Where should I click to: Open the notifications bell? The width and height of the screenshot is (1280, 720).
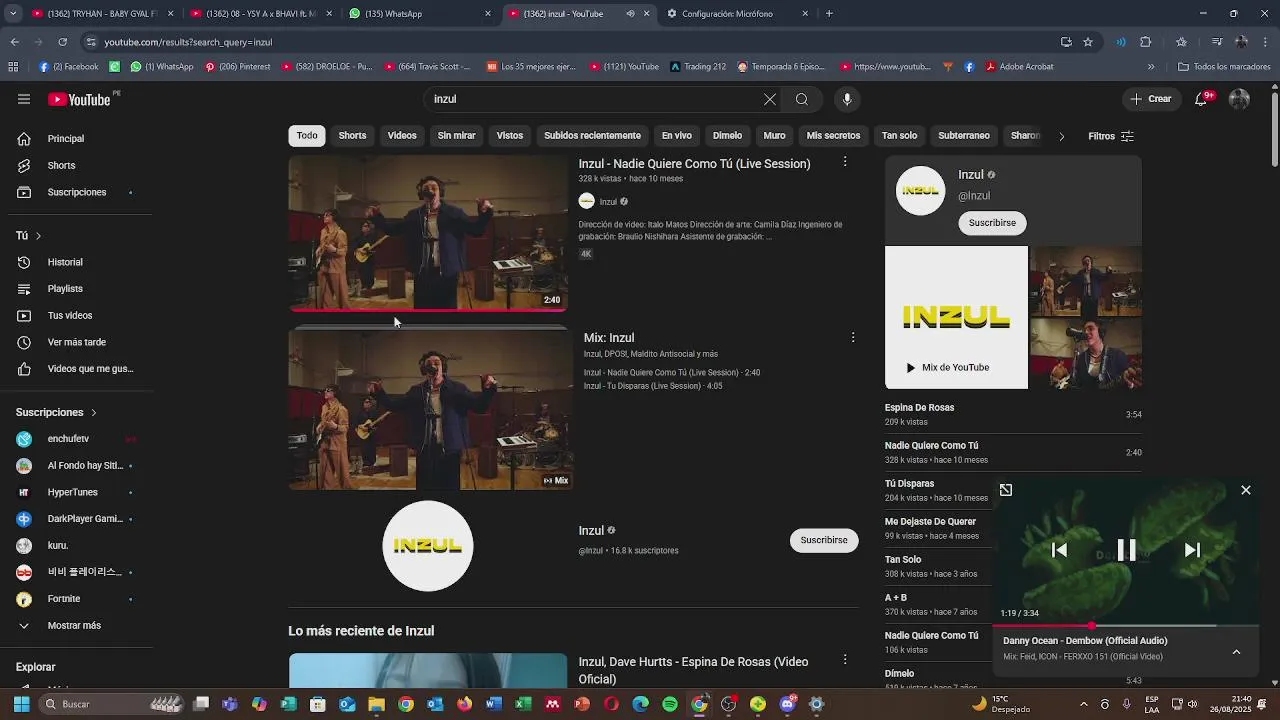click(x=1202, y=99)
